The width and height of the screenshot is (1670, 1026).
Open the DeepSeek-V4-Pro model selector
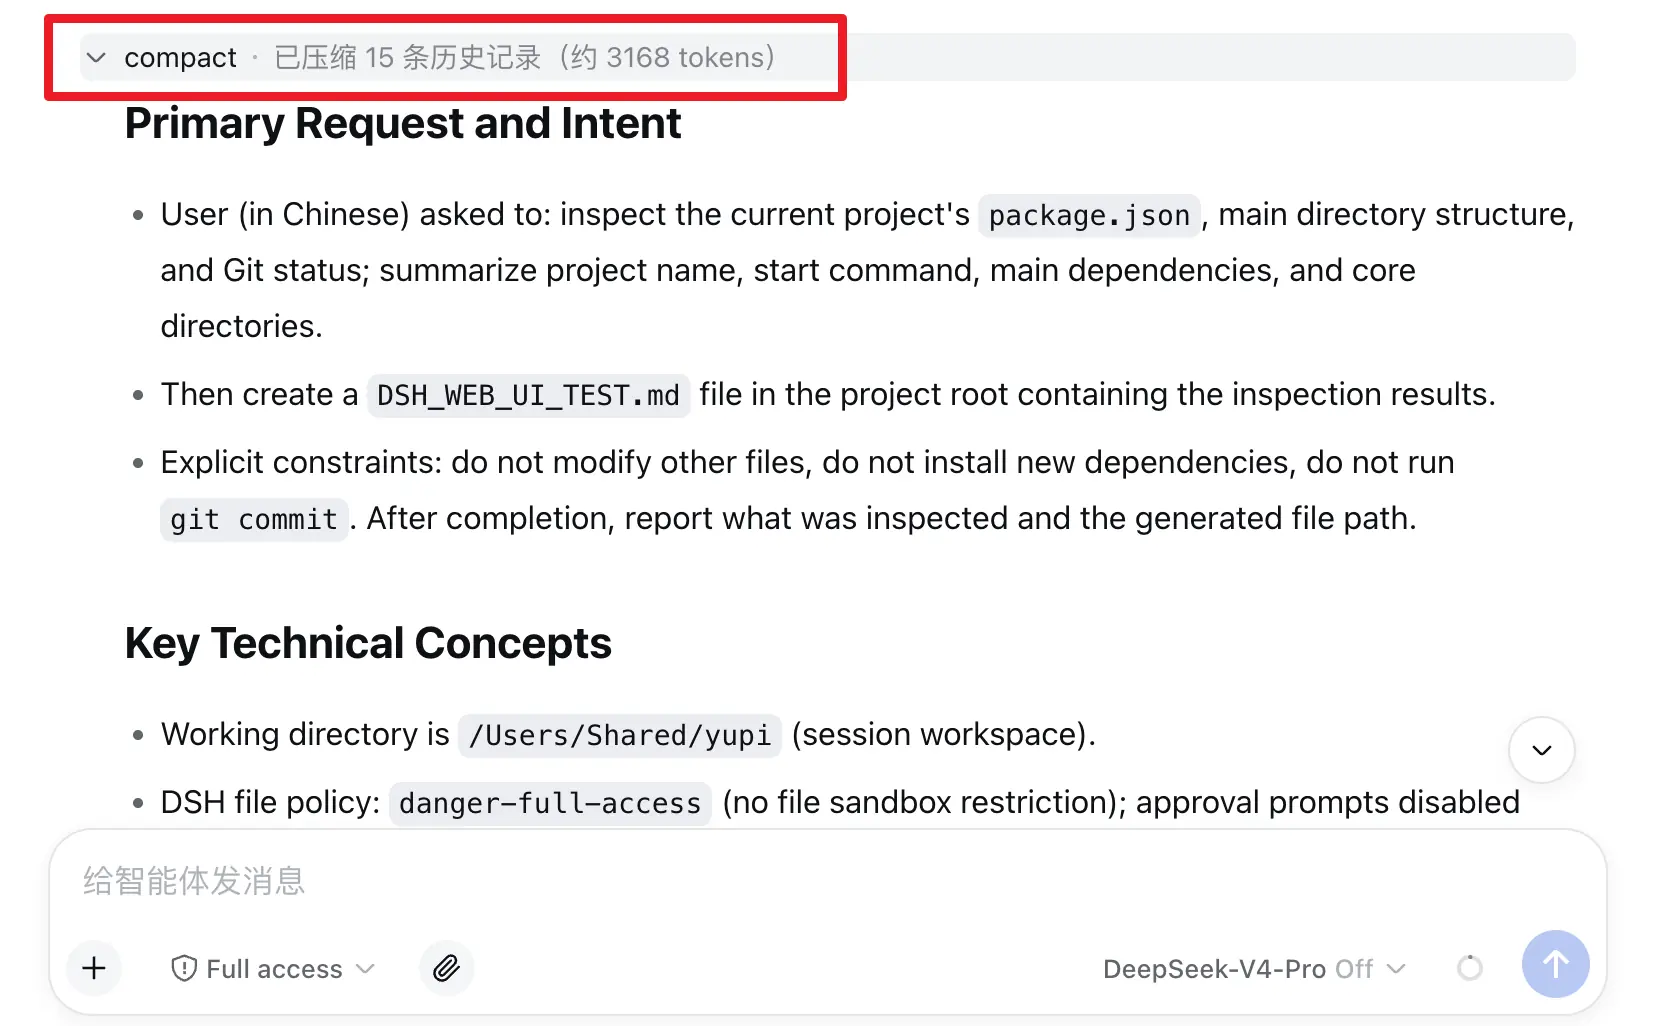1255,969
